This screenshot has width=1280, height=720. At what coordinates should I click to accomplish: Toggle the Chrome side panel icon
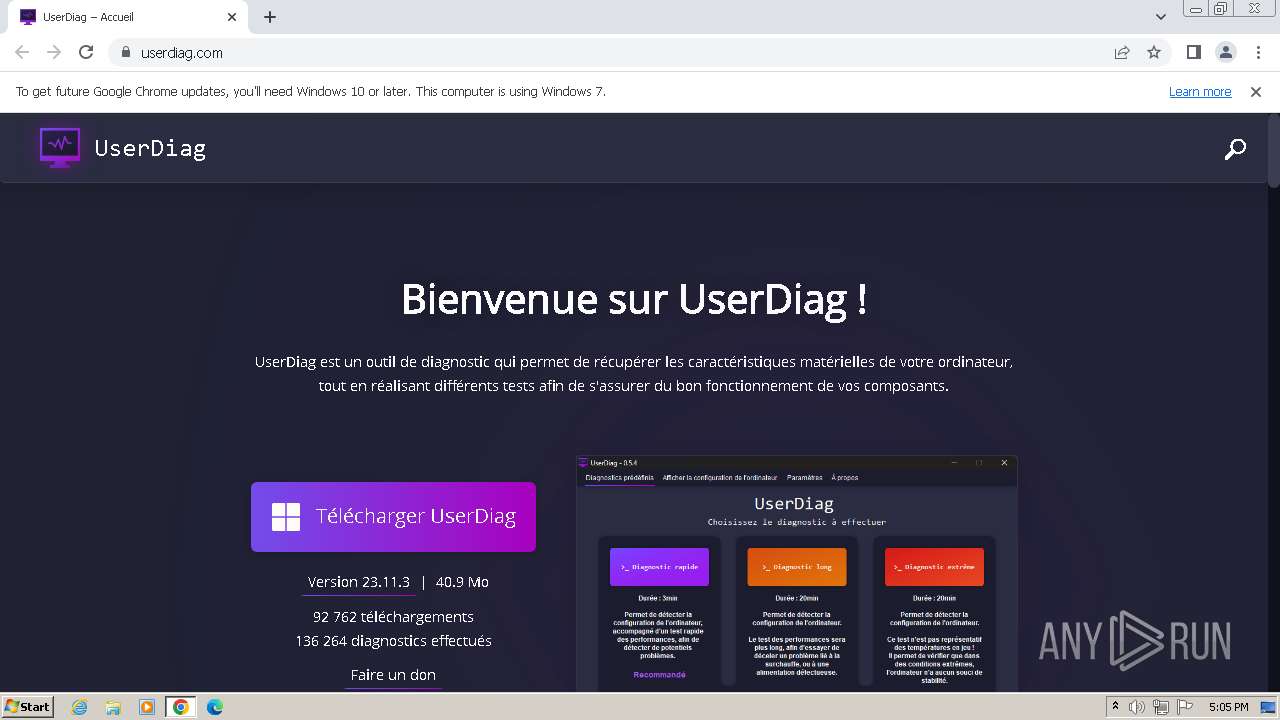click(1193, 52)
